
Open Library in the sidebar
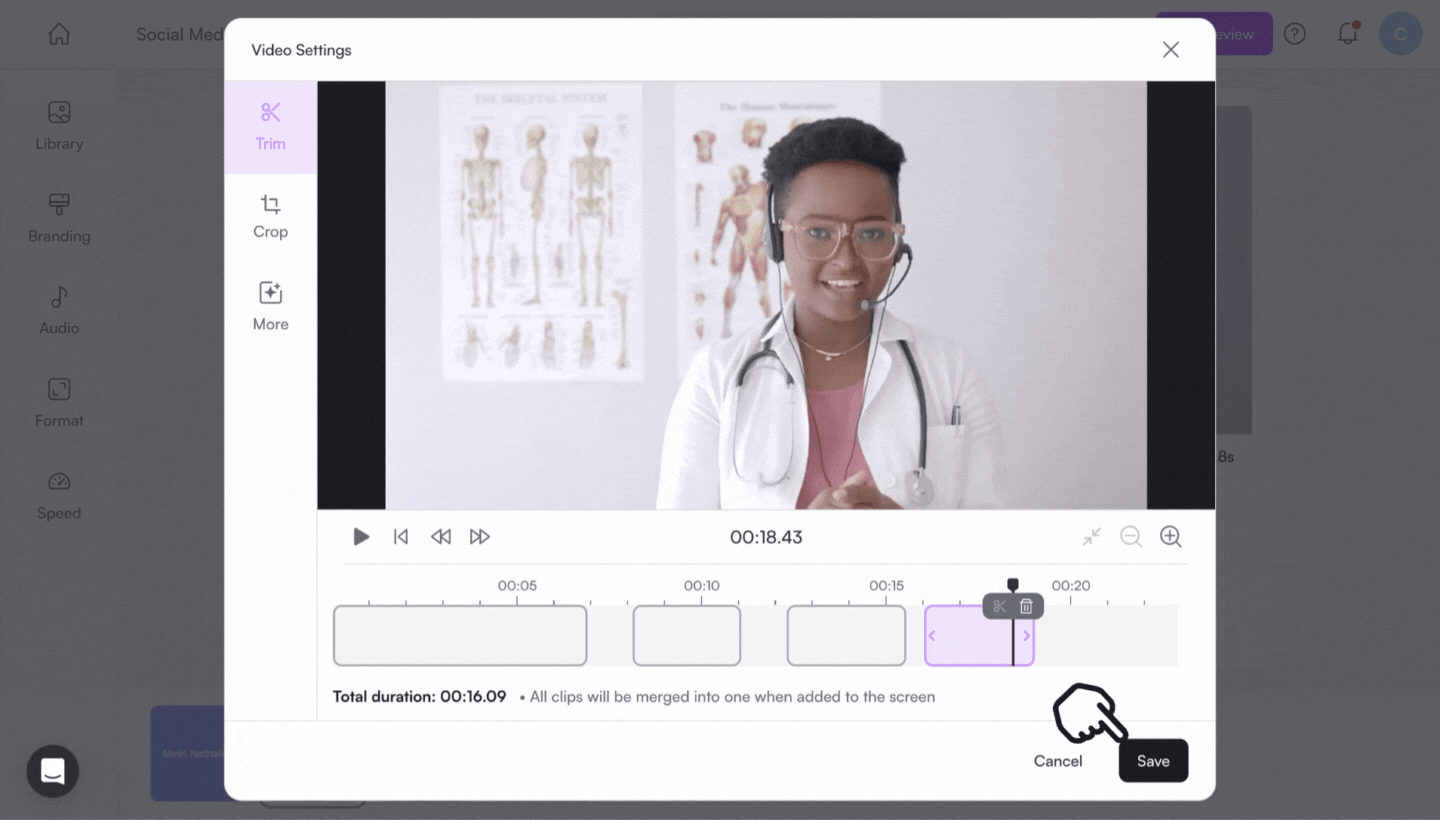(59, 126)
